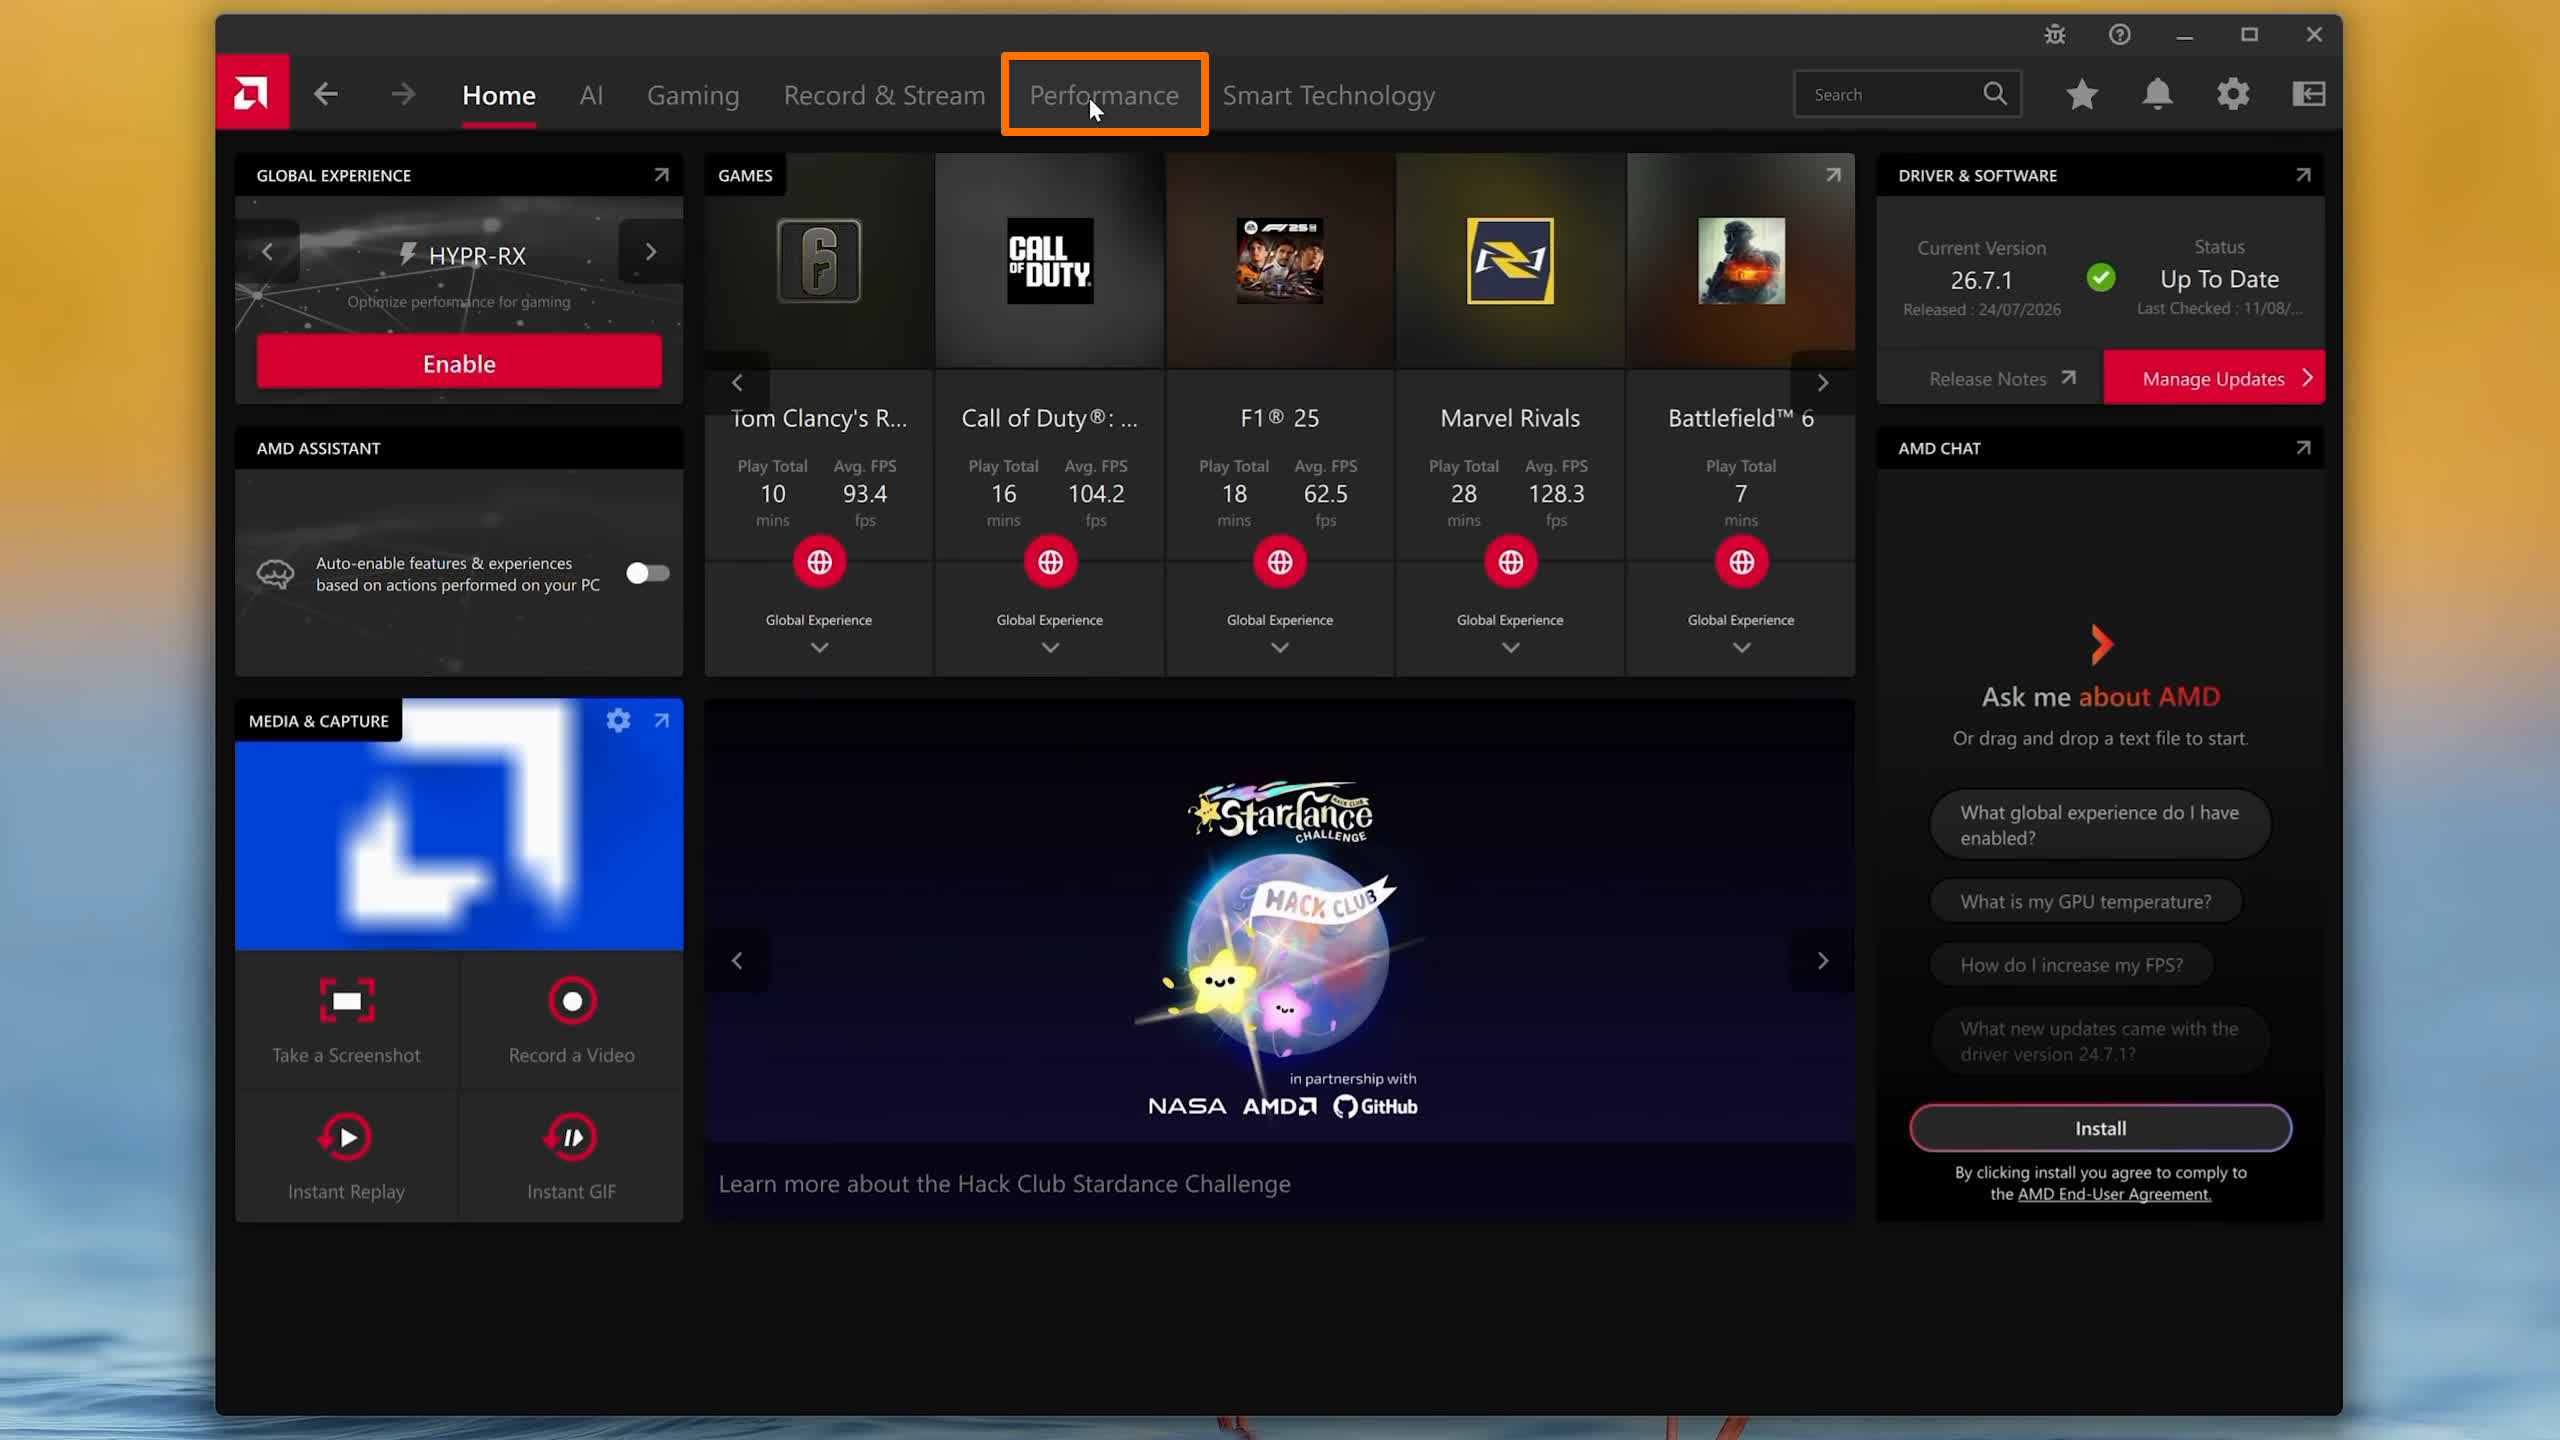Go forward with the forward arrow
2560x1440 pixels.
point(403,94)
